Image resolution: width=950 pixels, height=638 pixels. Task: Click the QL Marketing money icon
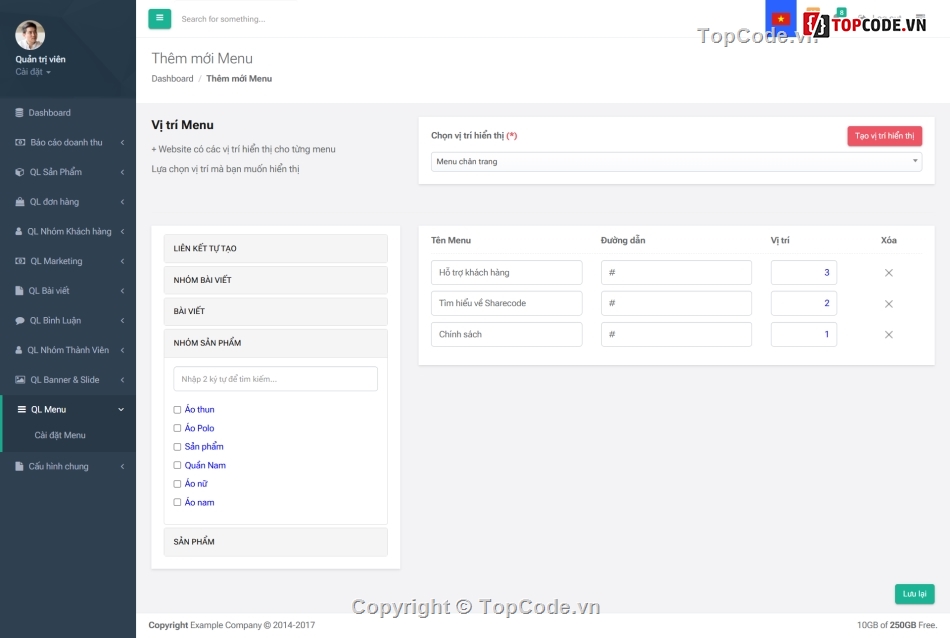pos(20,261)
